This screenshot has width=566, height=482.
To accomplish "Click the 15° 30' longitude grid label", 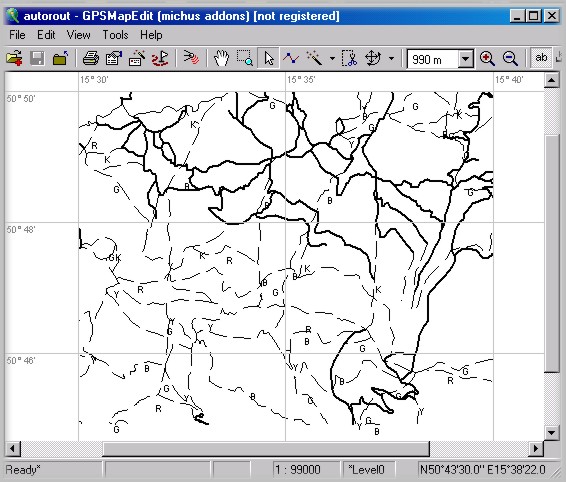I will pos(94,80).
